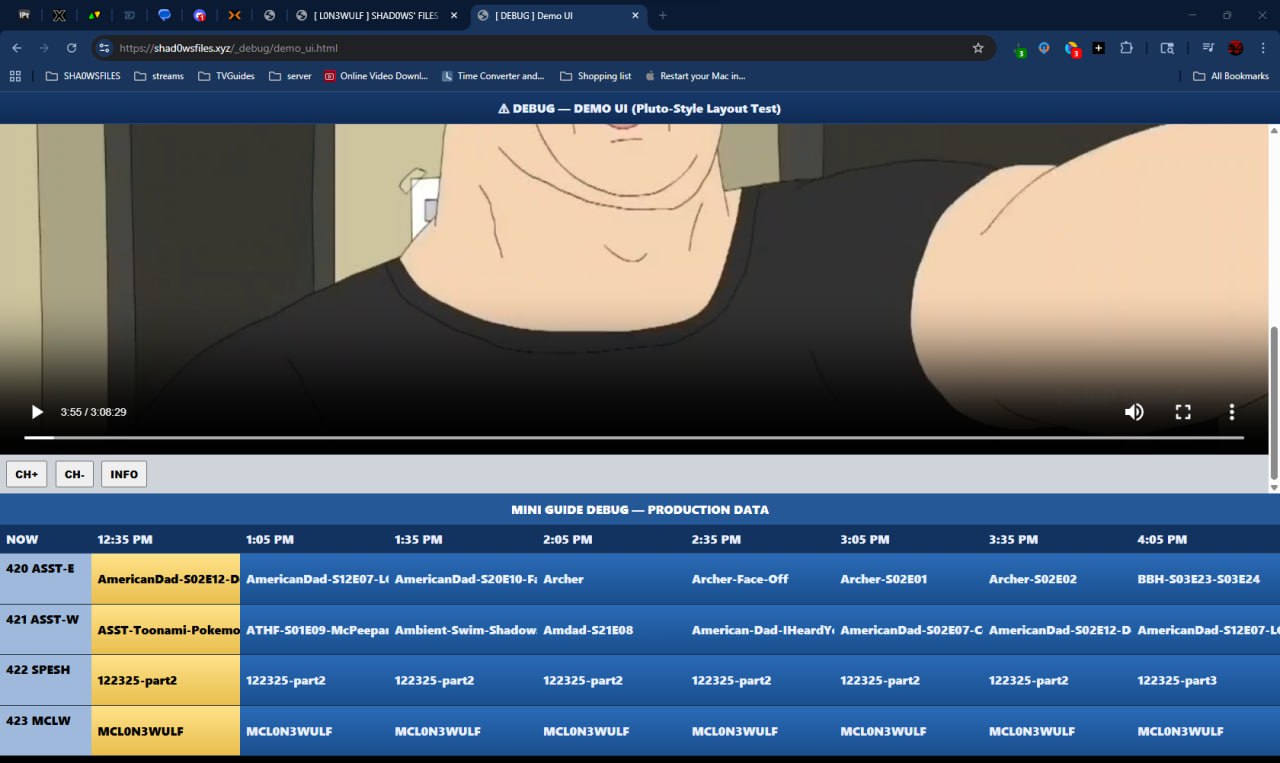Screen dimensions: 1280x763
Task: Click the video progress bar
Action: coord(634,438)
